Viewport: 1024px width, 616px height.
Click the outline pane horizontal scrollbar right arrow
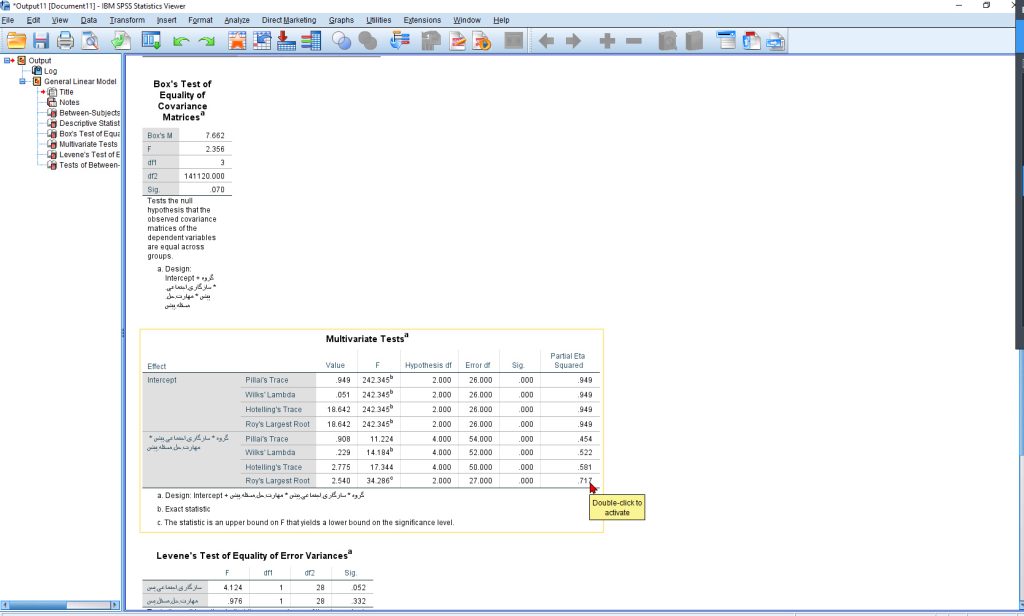tap(115, 605)
